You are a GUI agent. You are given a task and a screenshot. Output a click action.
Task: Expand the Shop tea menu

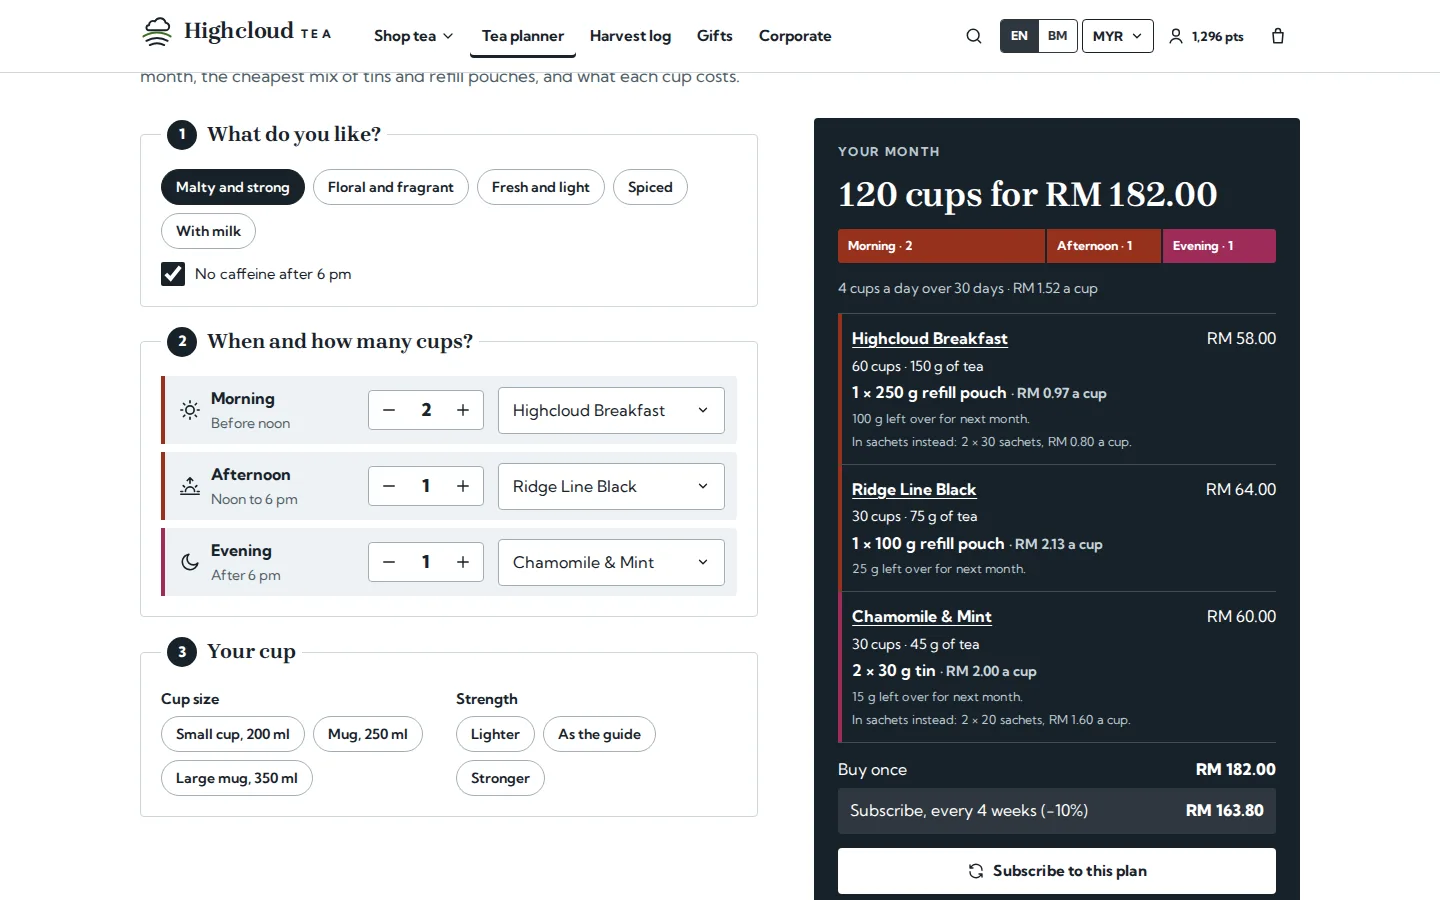click(x=413, y=36)
